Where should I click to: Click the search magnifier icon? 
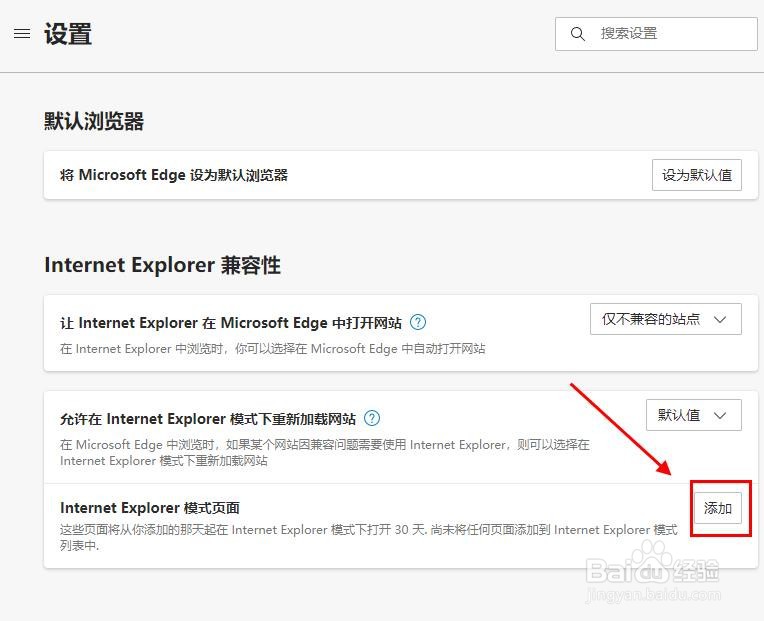coord(578,34)
